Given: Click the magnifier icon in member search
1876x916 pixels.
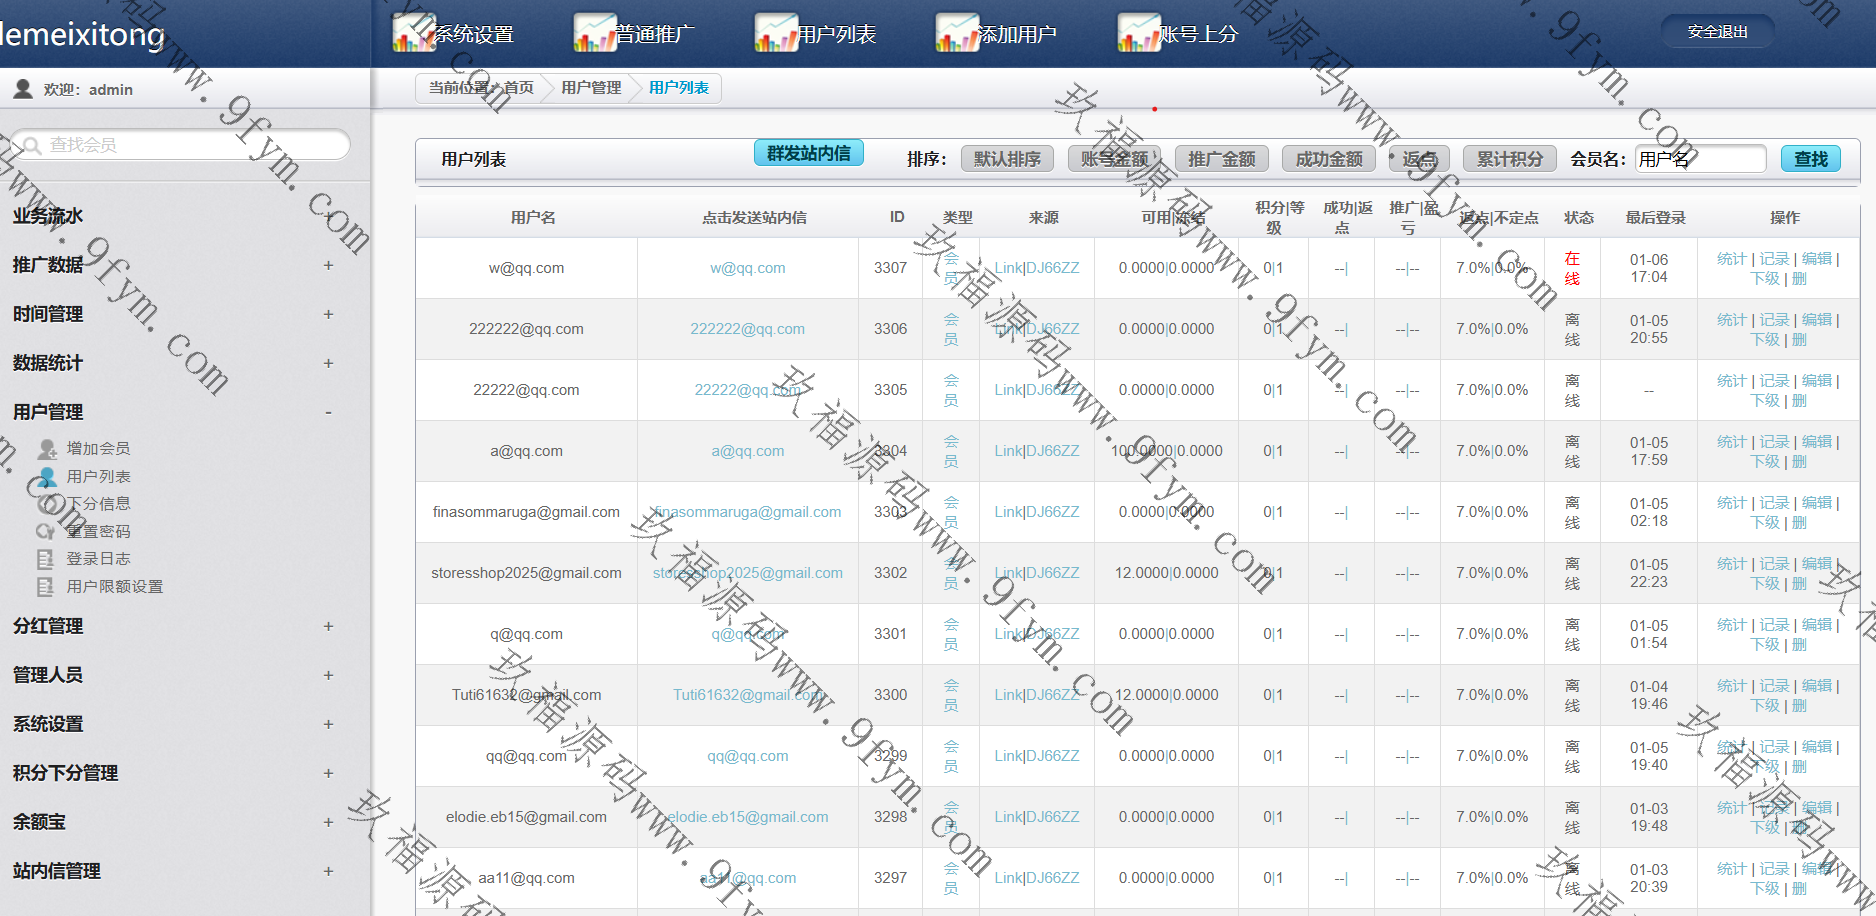Looking at the screenshot, I should [31, 146].
